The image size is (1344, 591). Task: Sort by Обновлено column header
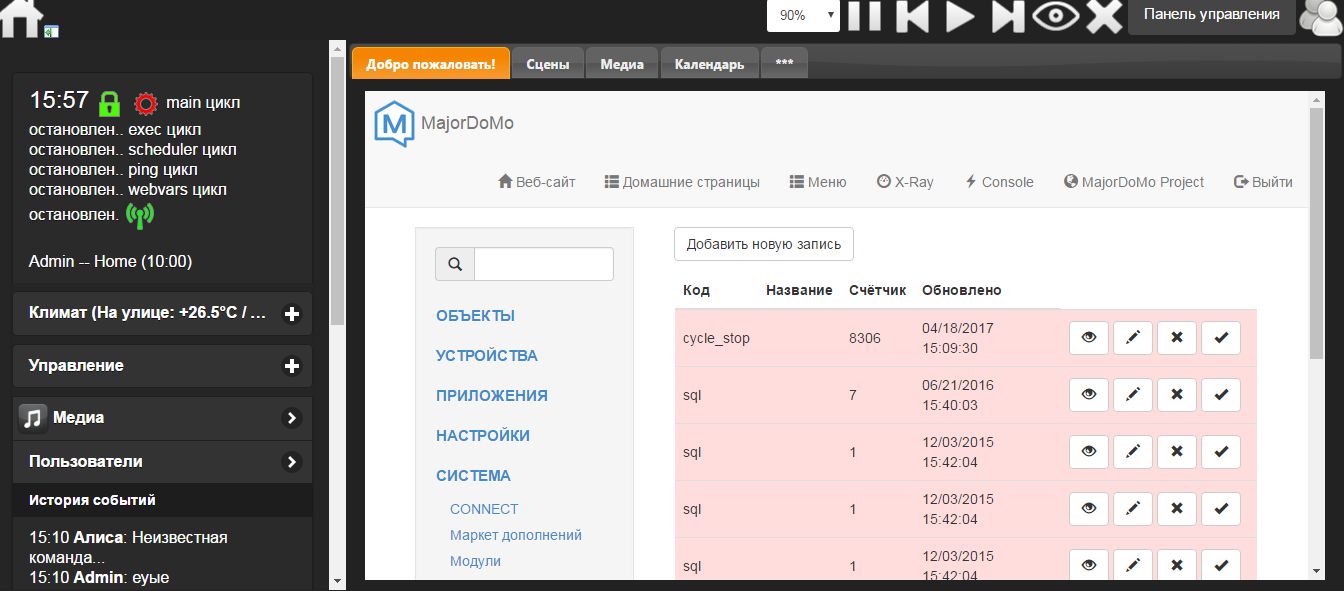[961, 290]
